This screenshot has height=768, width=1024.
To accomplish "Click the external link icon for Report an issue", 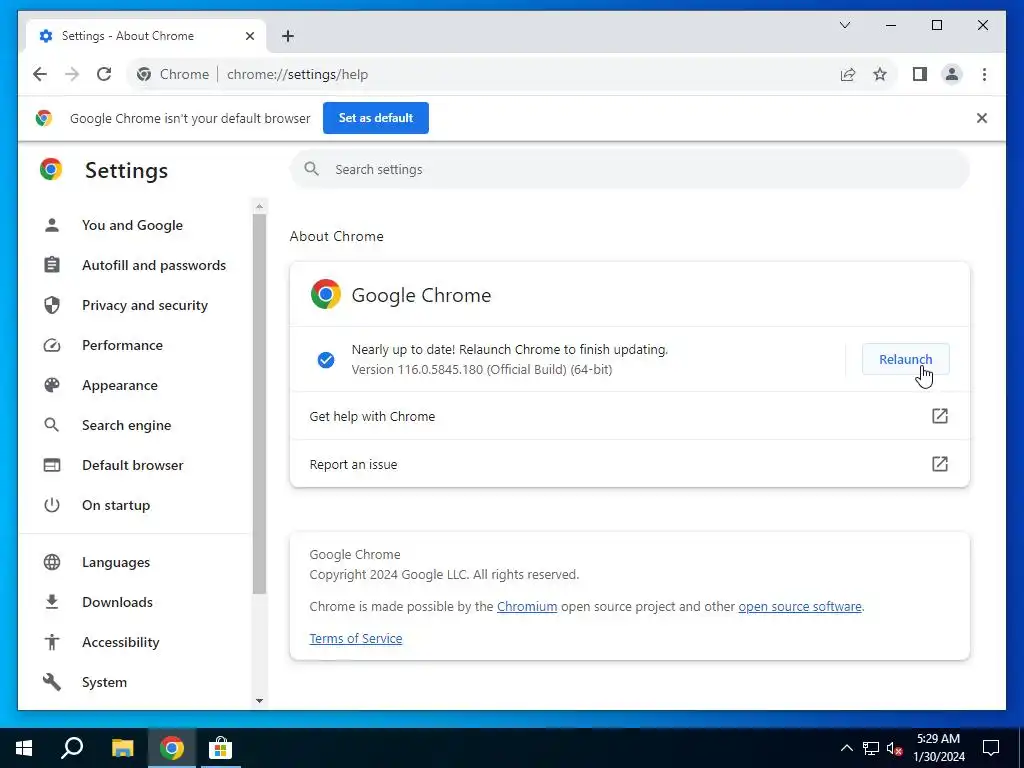I will (x=939, y=464).
